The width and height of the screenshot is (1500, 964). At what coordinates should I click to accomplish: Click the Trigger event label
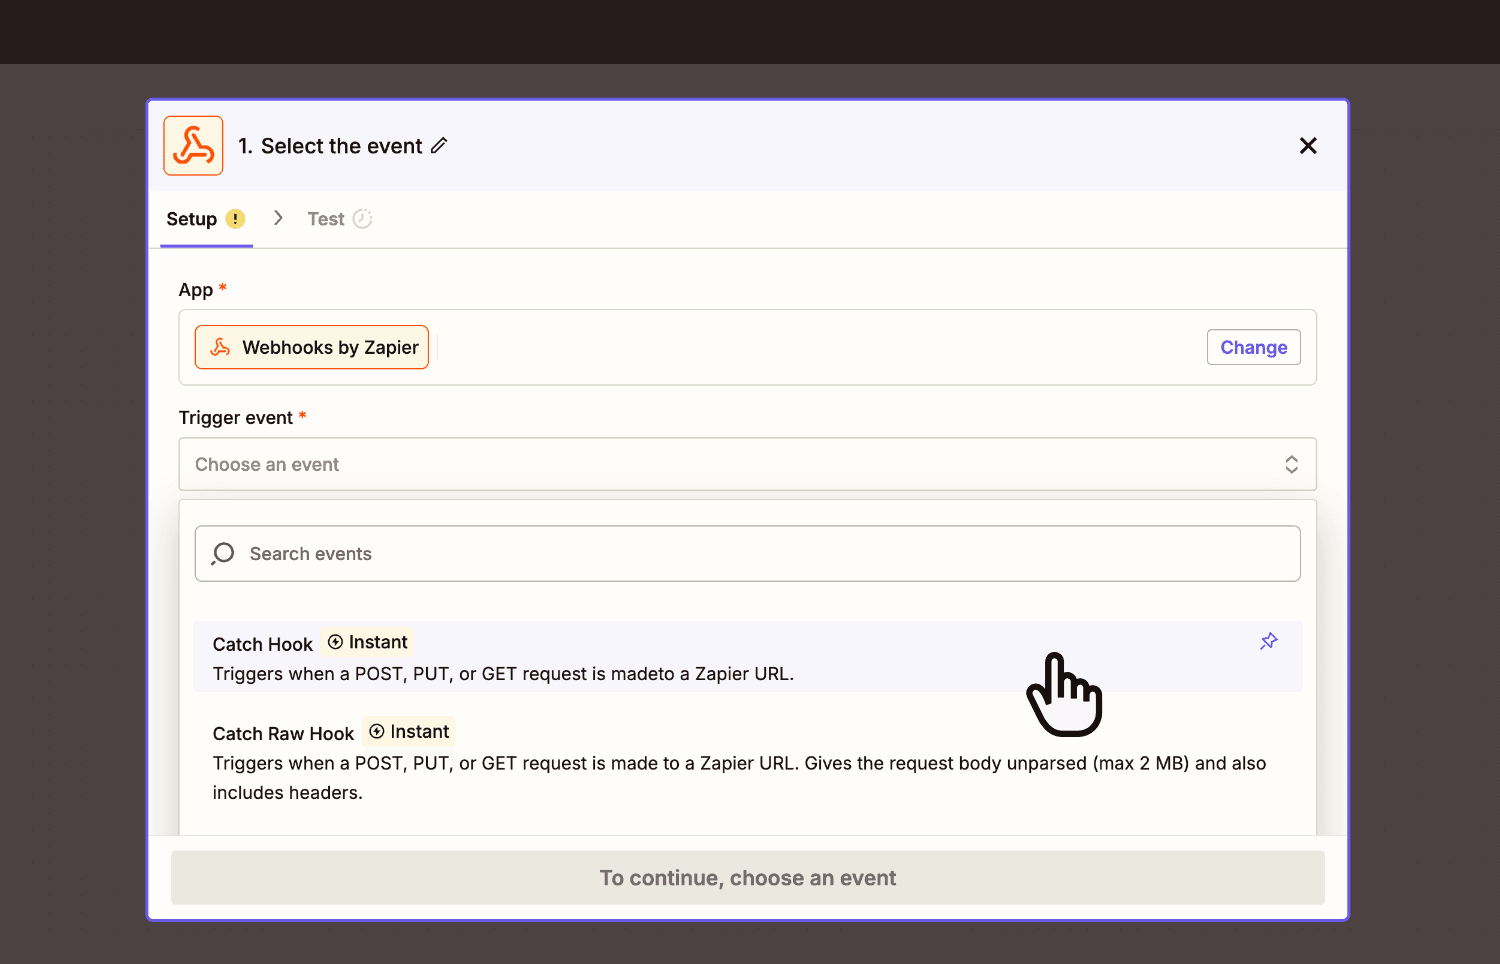[236, 418]
